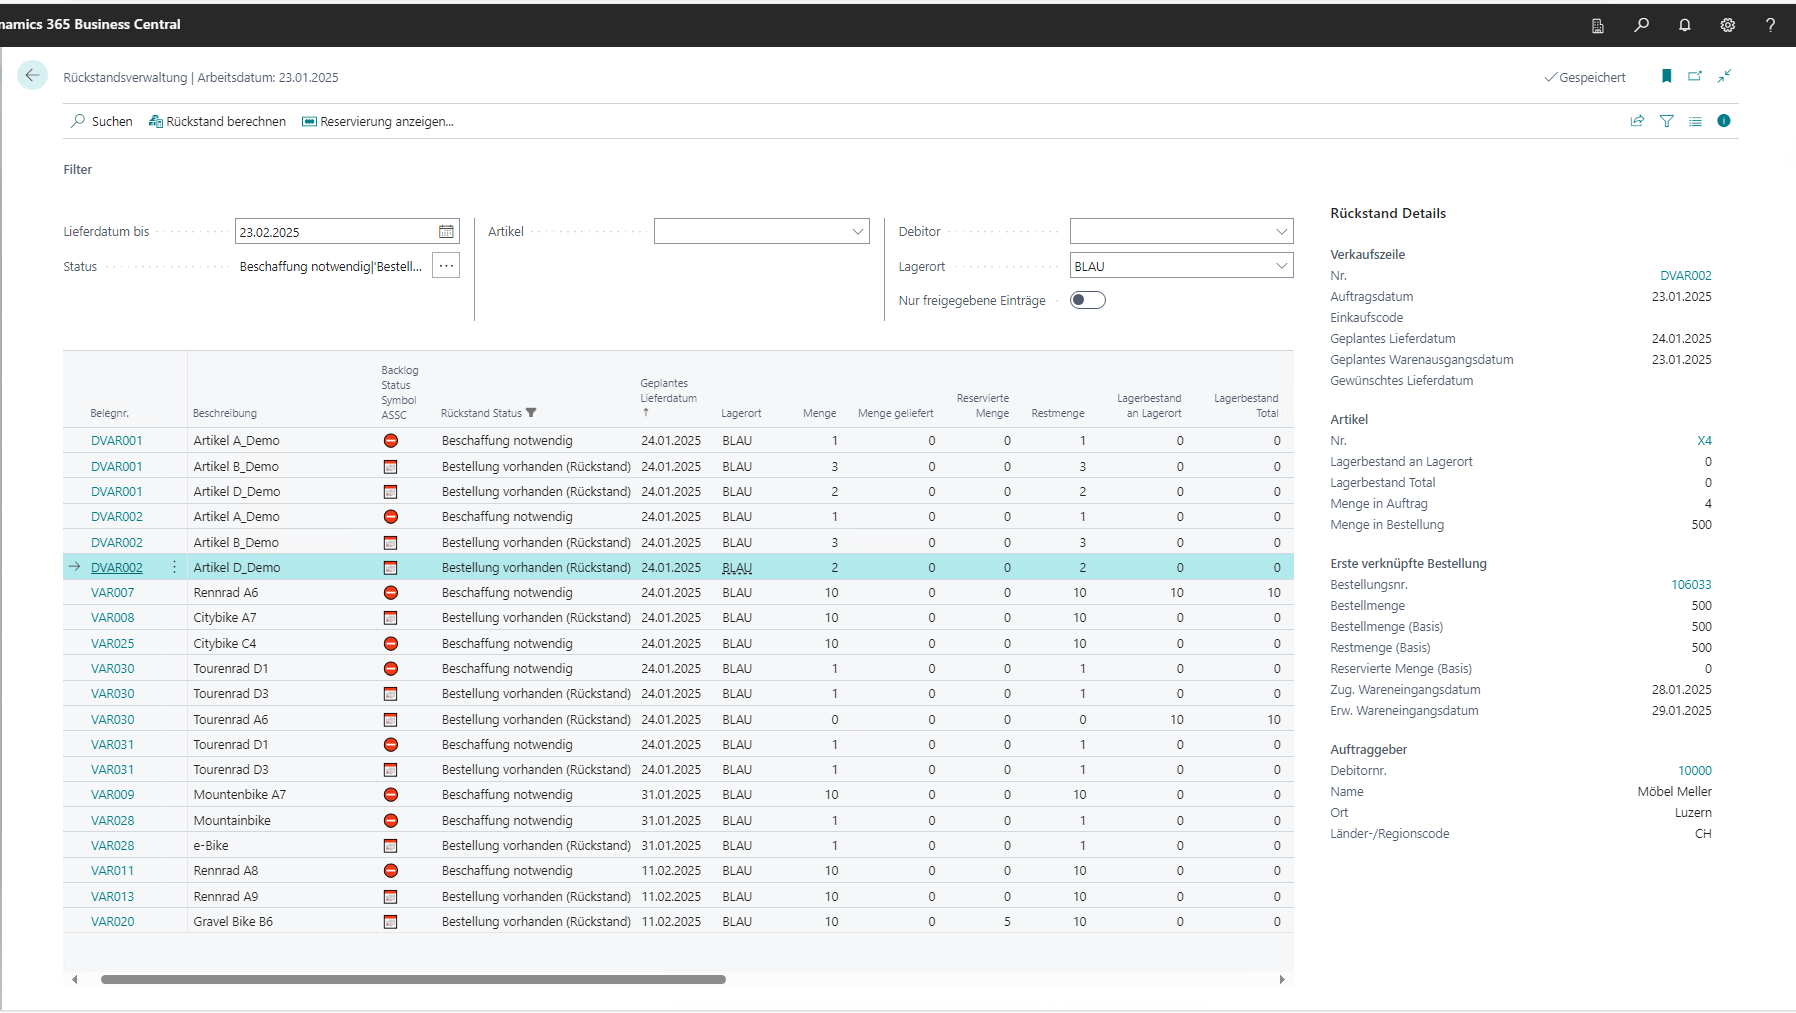Click the Status assist-edit ellipsis button
This screenshot has width=1796, height=1013.
(x=446, y=266)
